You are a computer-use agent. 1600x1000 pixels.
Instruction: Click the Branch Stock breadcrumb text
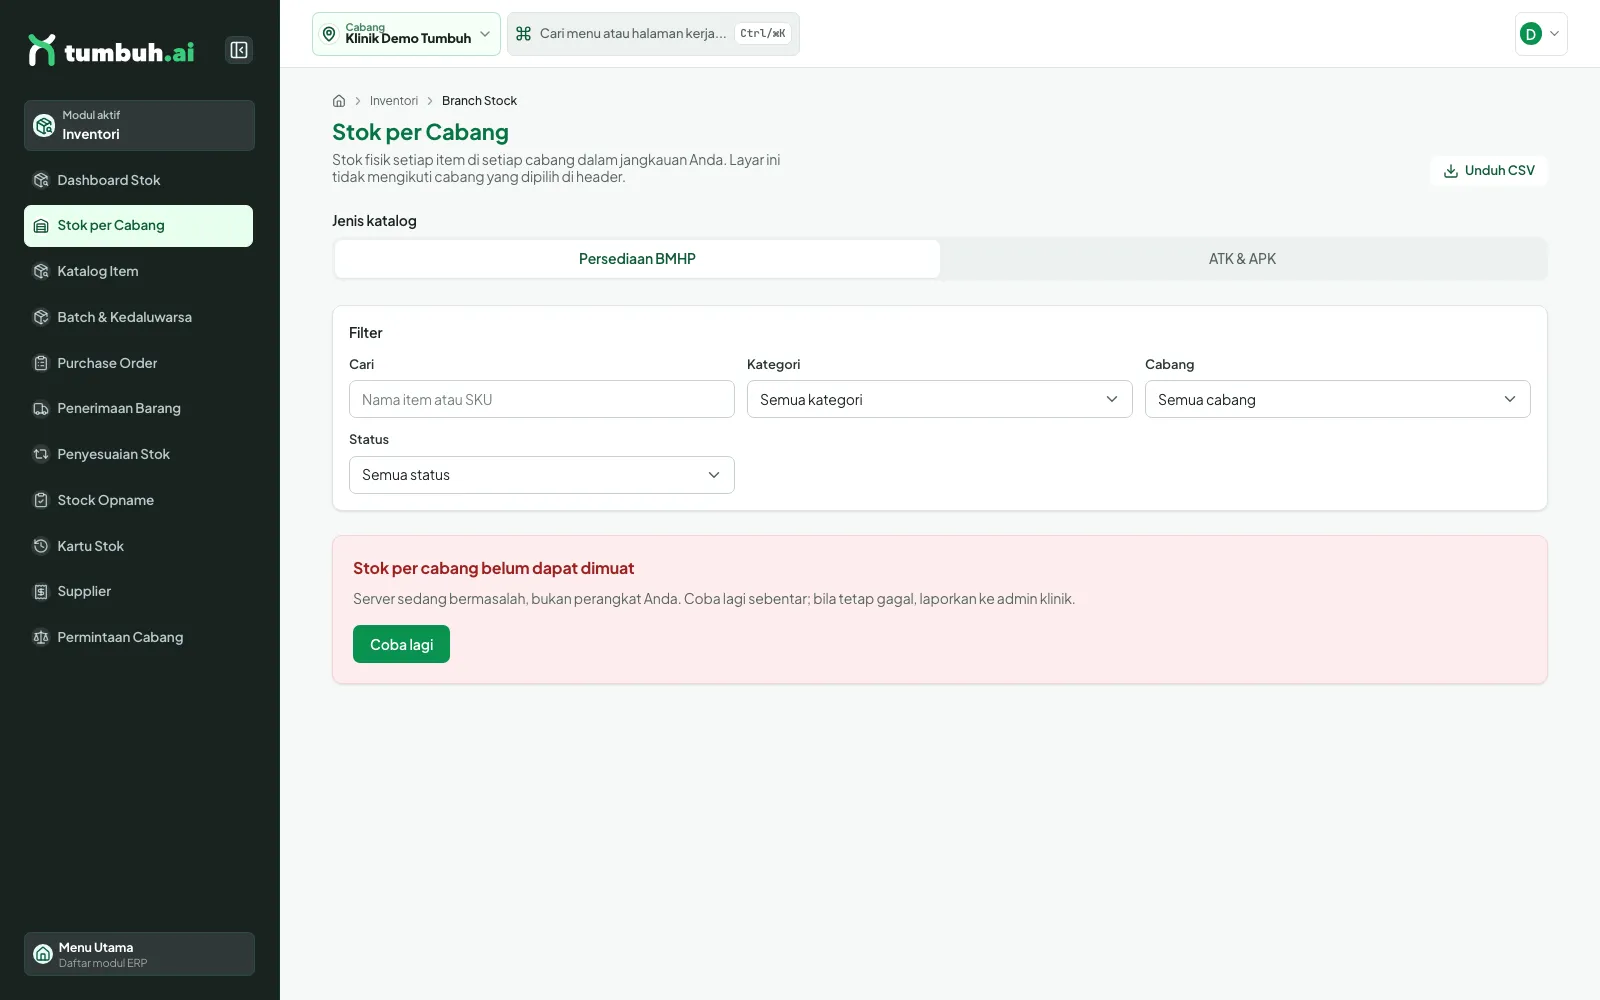[479, 101]
